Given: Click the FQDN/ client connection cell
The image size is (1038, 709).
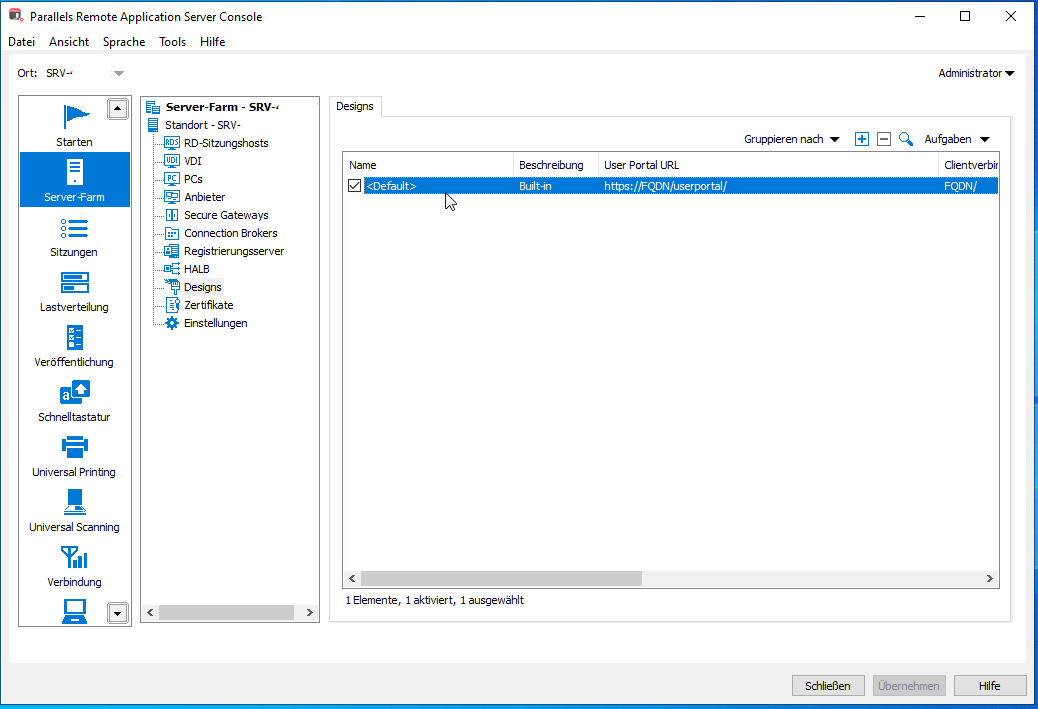Looking at the screenshot, I should pyautogui.click(x=961, y=186).
